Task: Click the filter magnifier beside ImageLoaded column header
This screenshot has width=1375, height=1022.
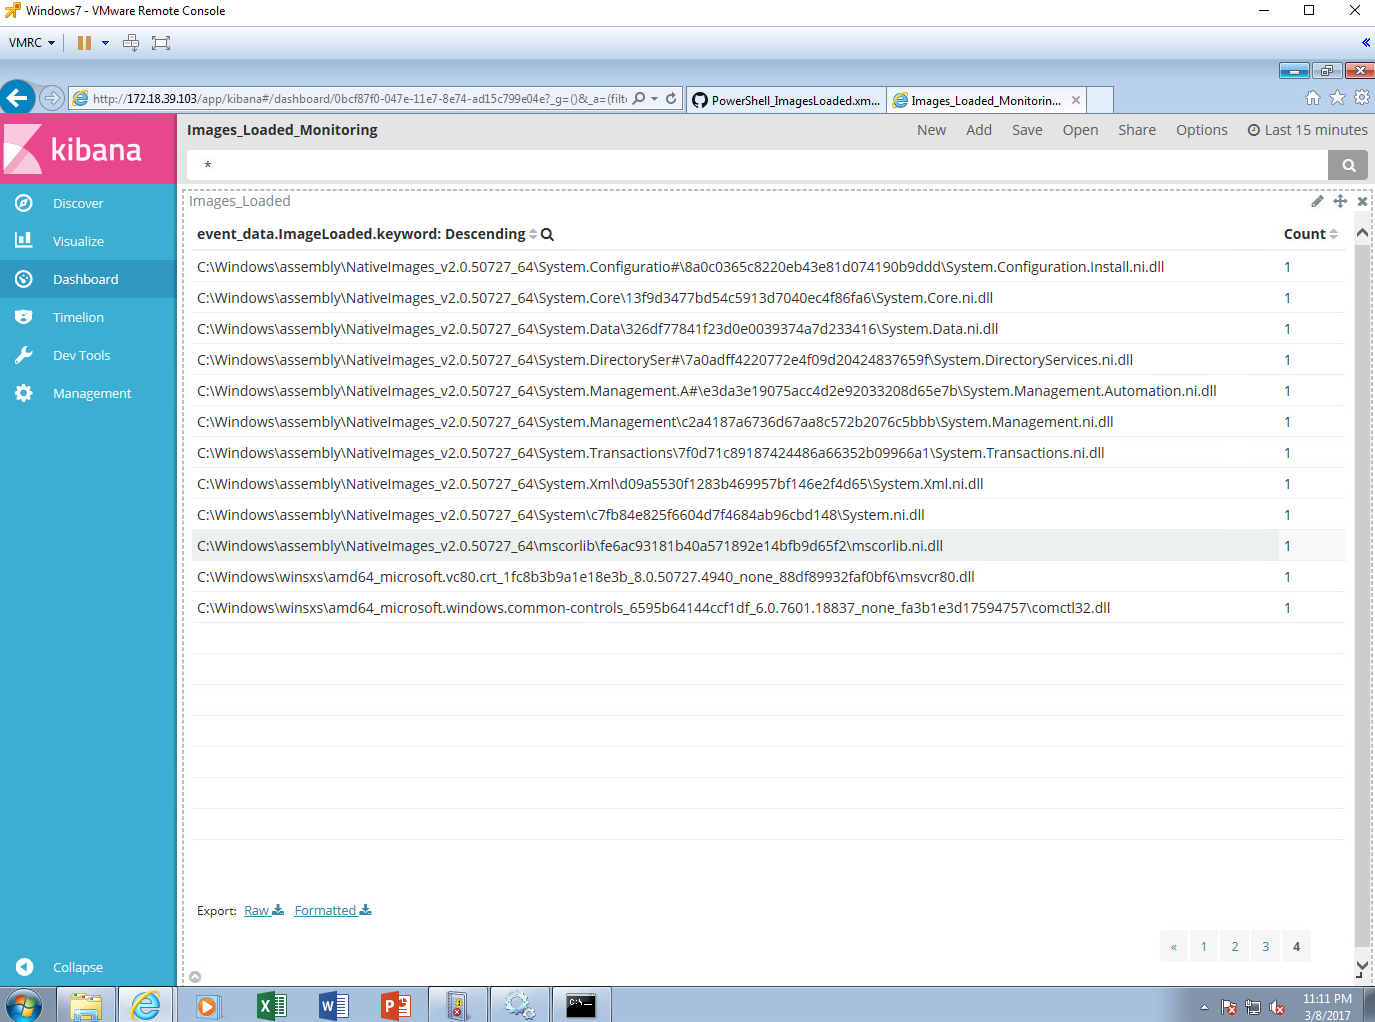Action: (547, 234)
